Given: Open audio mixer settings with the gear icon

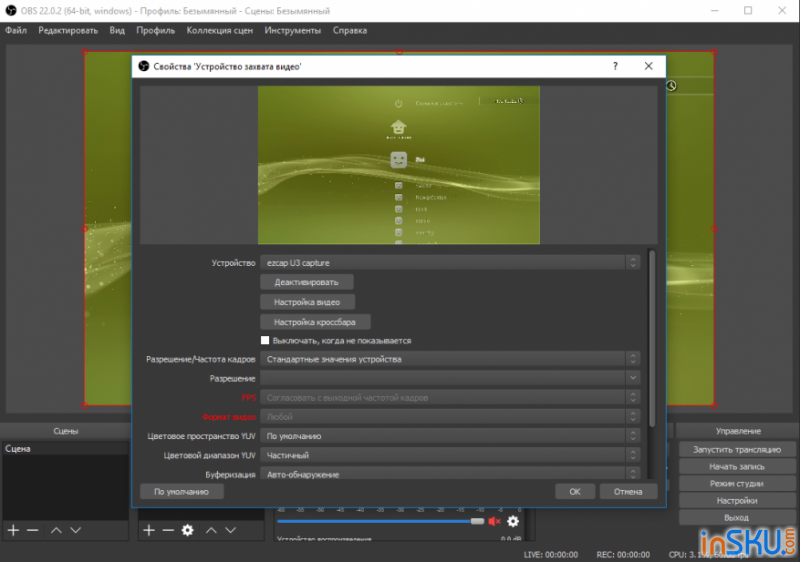Looking at the screenshot, I should click(x=513, y=521).
